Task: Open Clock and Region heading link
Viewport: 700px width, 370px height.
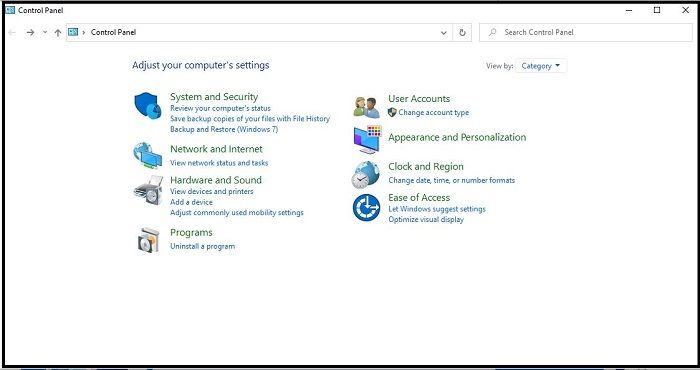Action: (426, 166)
